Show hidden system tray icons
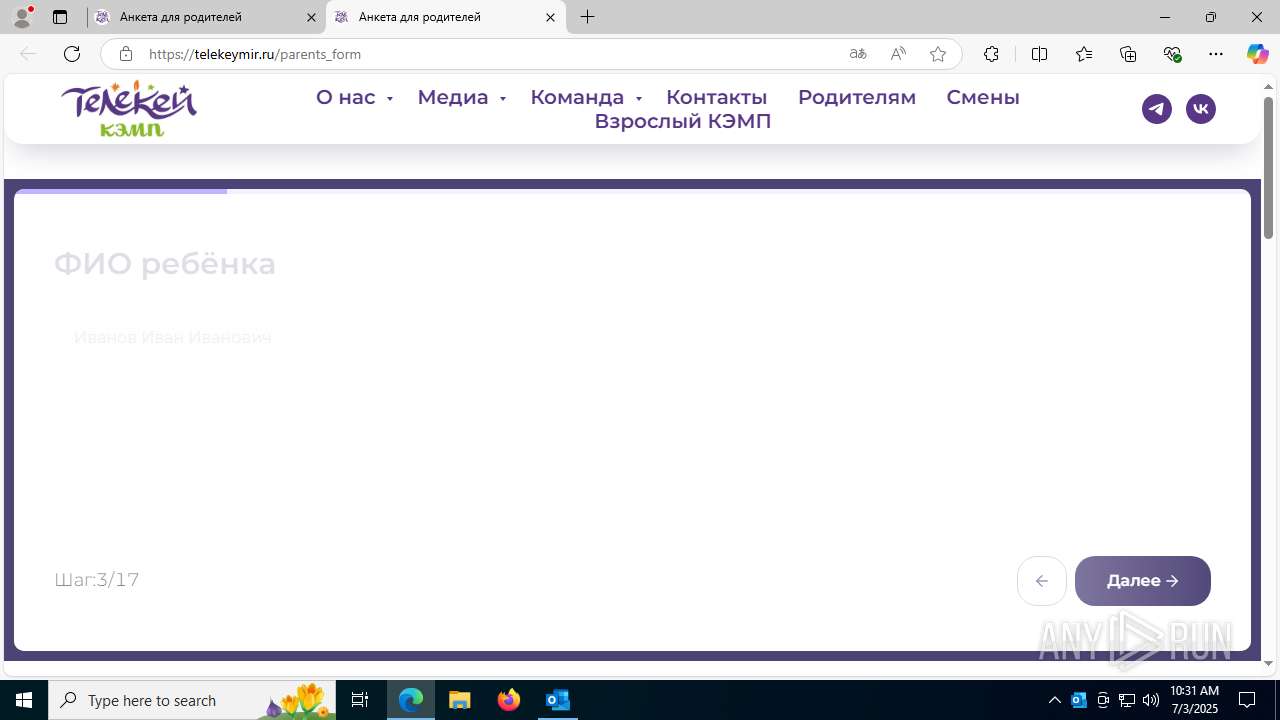1280x720 pixels. pos(1055,700)
